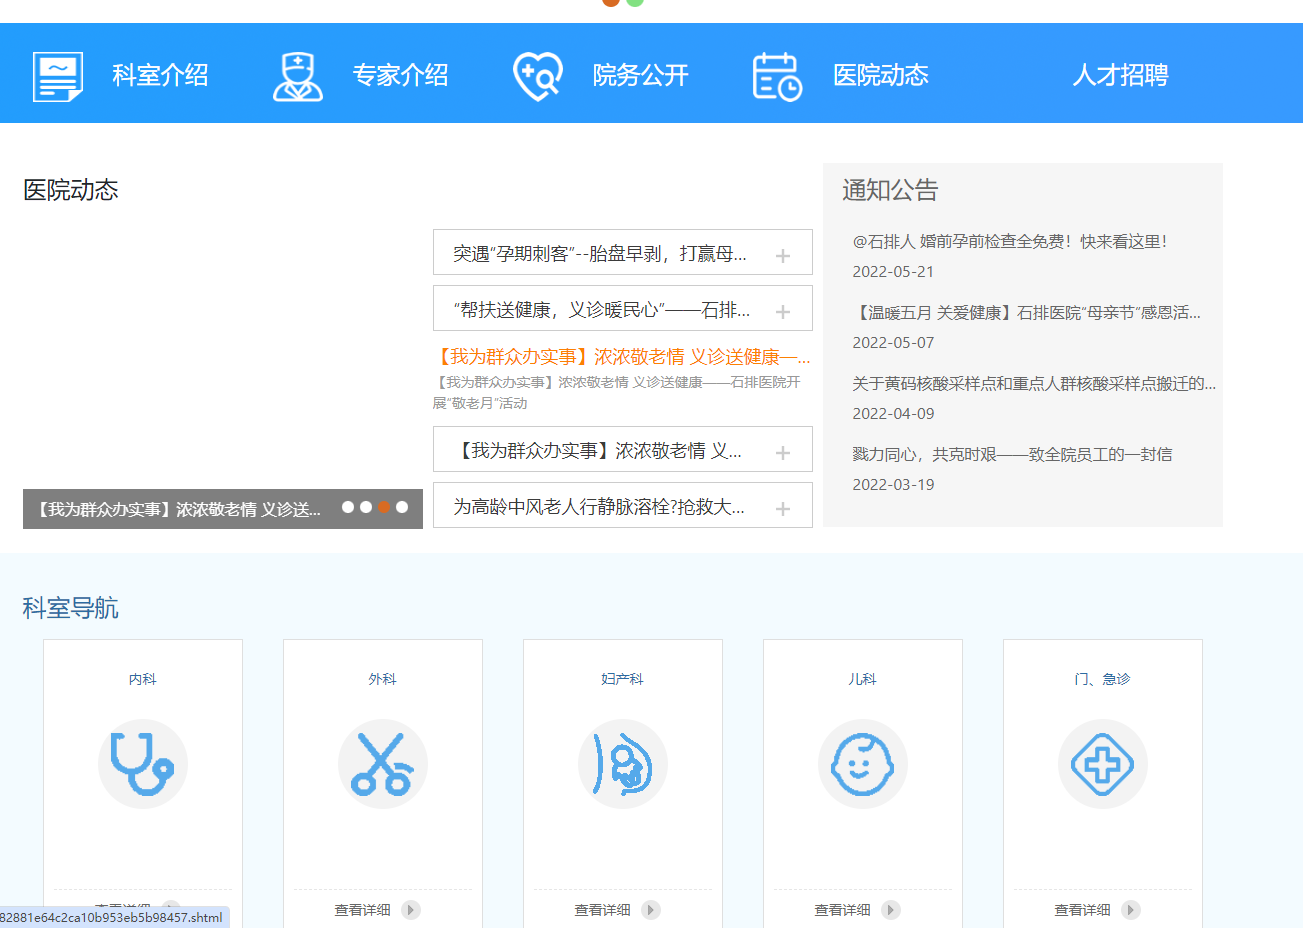The height and width of the screenshot is (928, 1303).
Task: Go to 院务公开 in navigation bar
Action: tap(640, 75)
